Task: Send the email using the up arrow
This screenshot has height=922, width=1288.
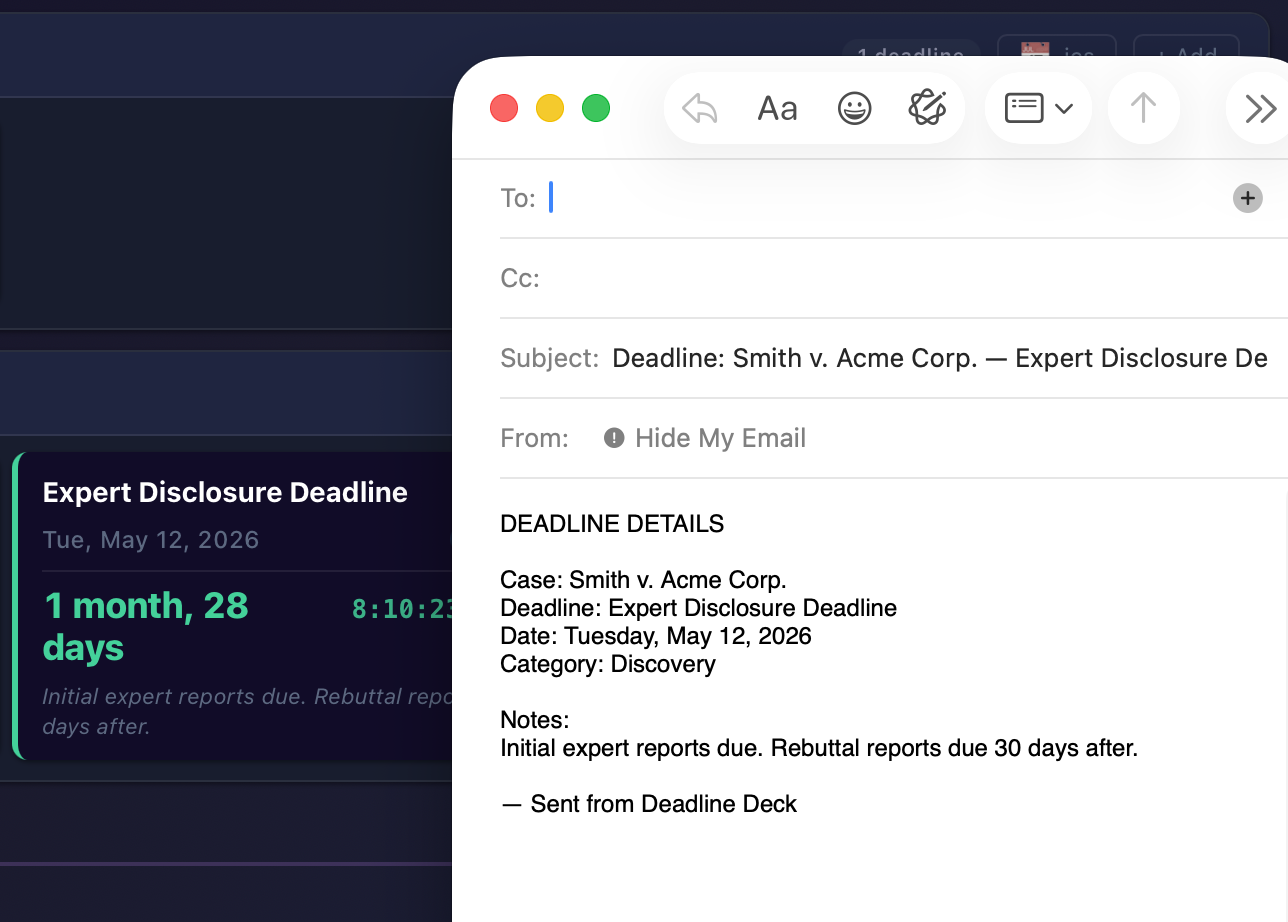Action: pos(1143,107)
